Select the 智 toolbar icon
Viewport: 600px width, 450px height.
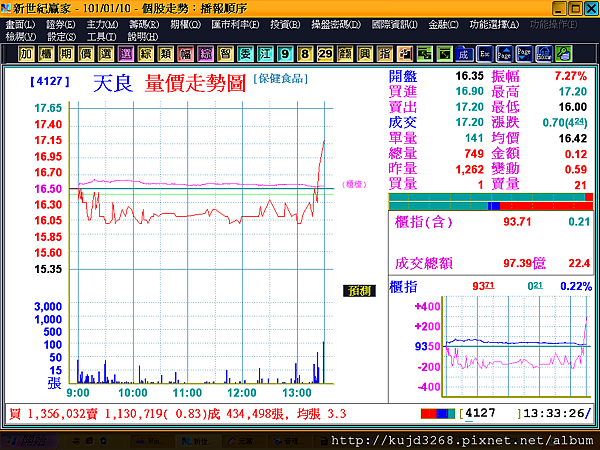tap(225, 54)
